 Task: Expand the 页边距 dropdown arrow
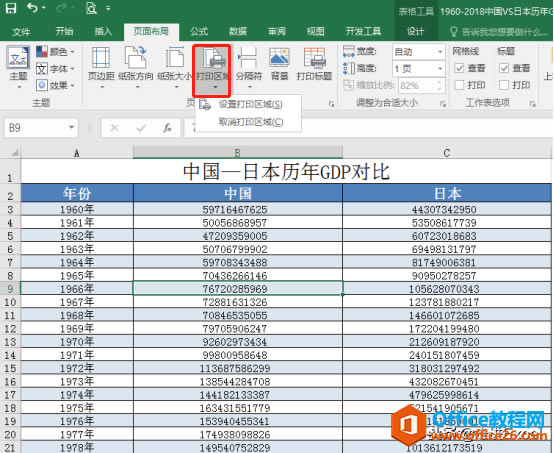(x=102, y=87)
